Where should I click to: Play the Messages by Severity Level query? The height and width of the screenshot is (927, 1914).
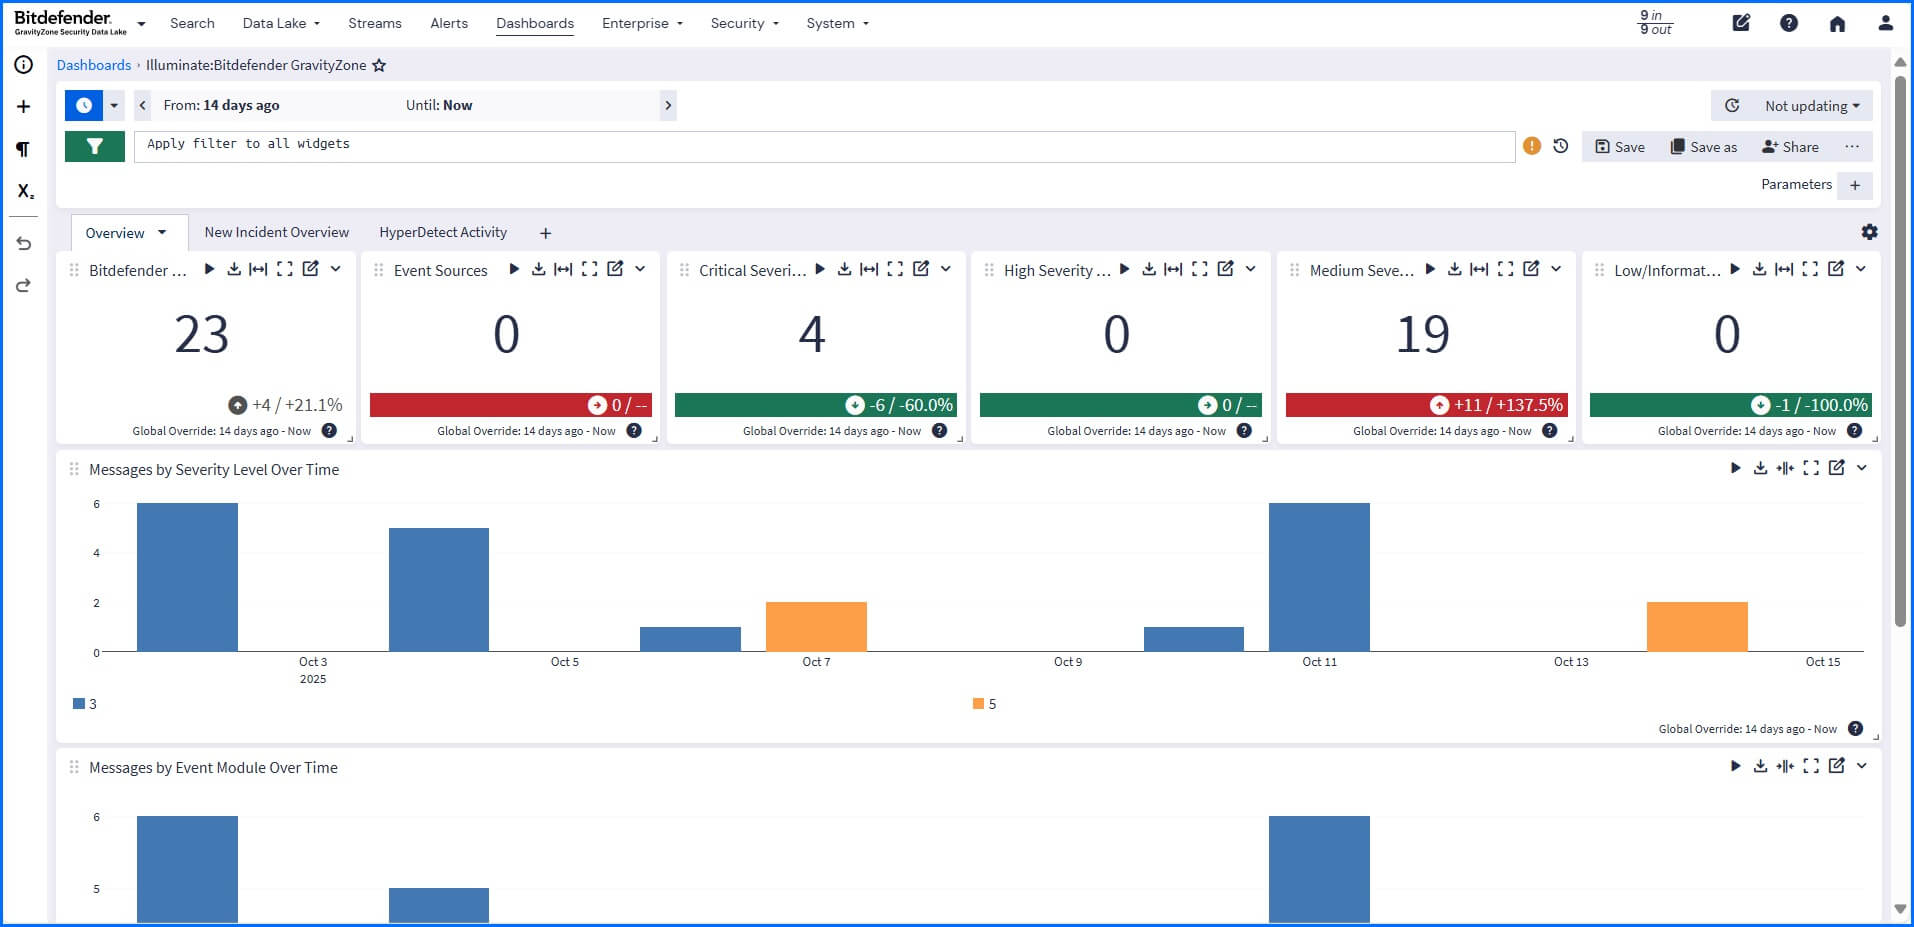(x=1737, y=467)
